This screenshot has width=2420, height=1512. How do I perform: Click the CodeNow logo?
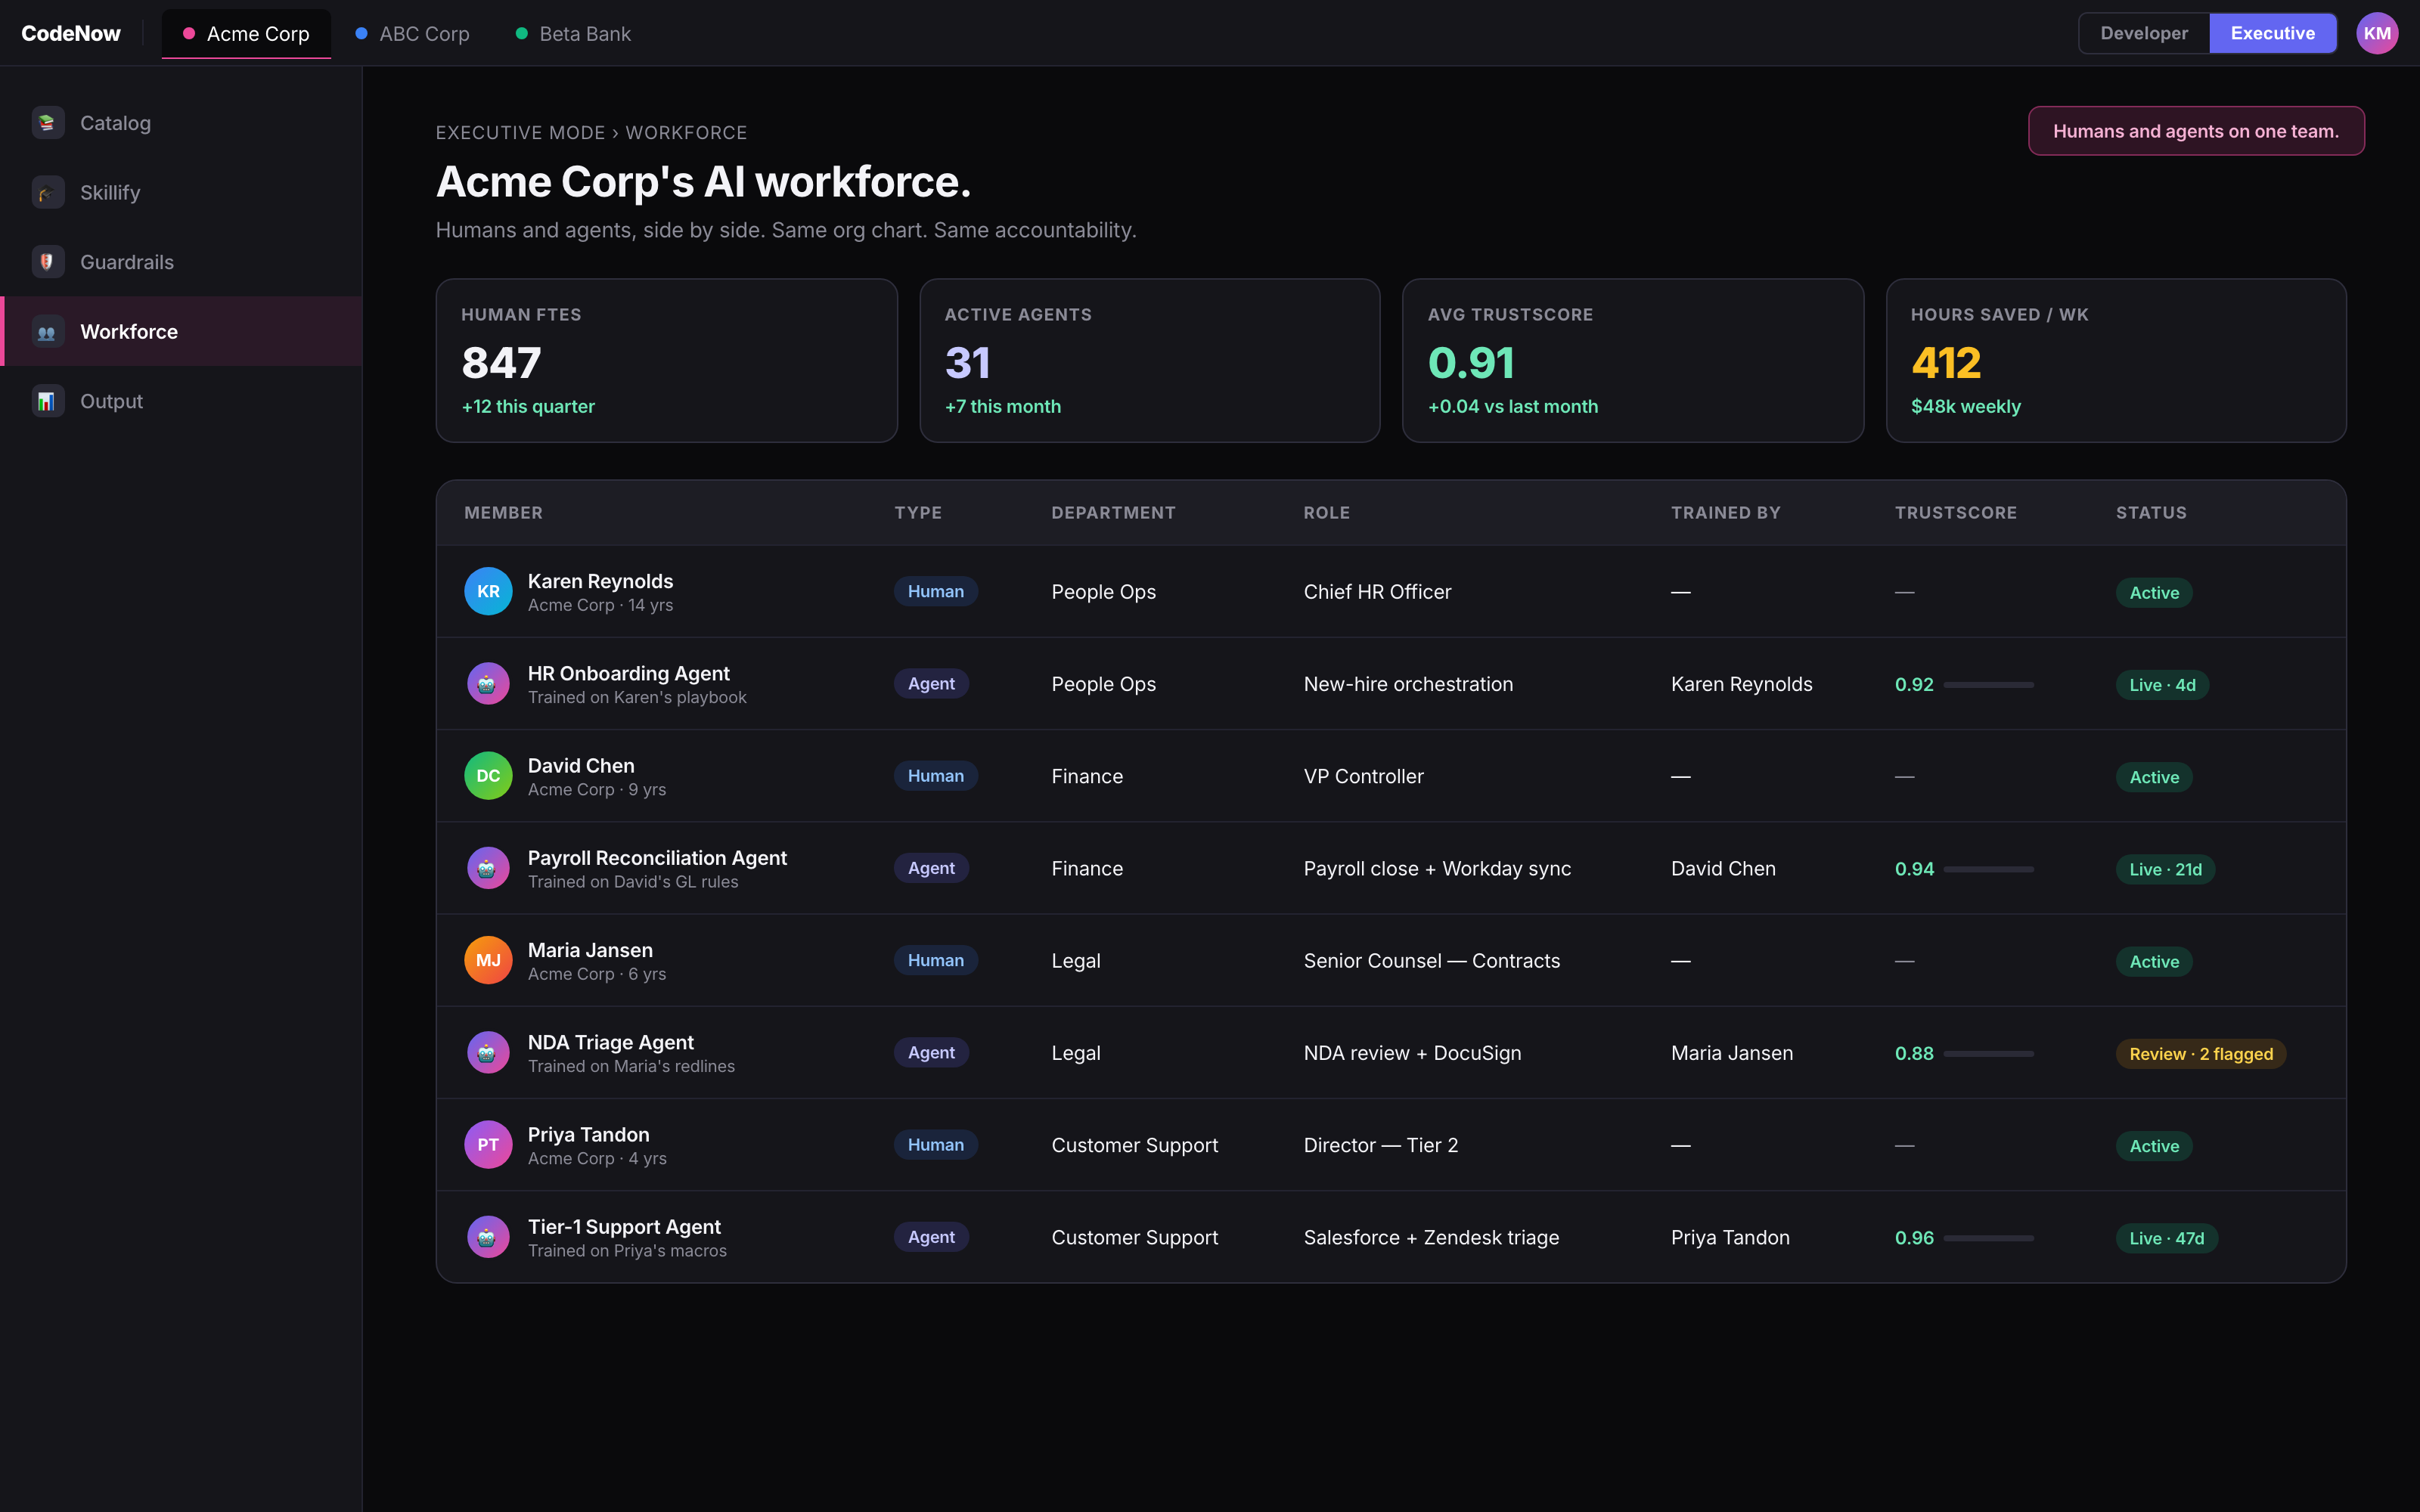pyautogui.click(x=71, y=33)
